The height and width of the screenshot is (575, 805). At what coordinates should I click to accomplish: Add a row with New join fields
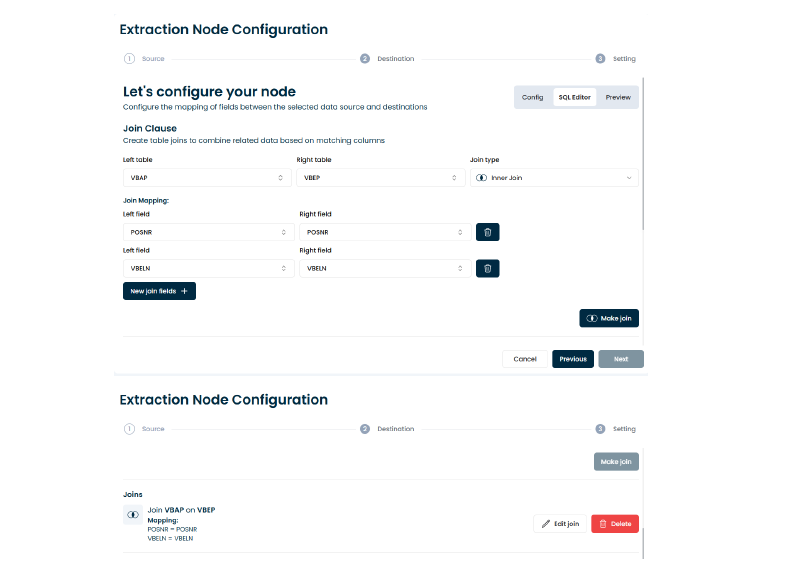click(x=159, y=291)
